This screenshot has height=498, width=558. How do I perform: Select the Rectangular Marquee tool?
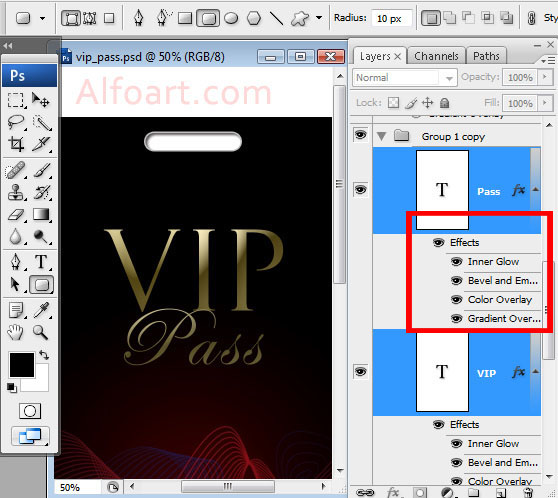[x=16, y=100]
